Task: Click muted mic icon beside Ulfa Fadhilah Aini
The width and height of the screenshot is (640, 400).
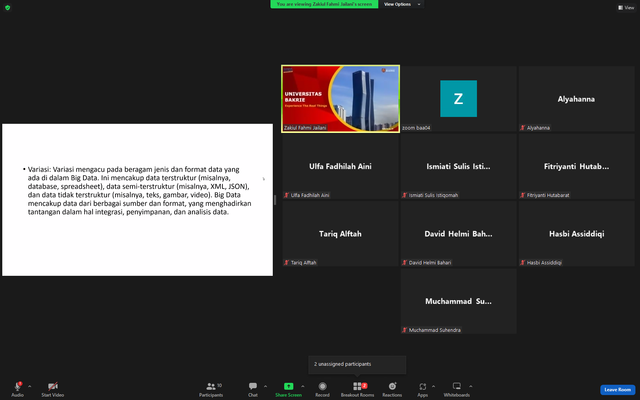Action: tap(287, 195)
